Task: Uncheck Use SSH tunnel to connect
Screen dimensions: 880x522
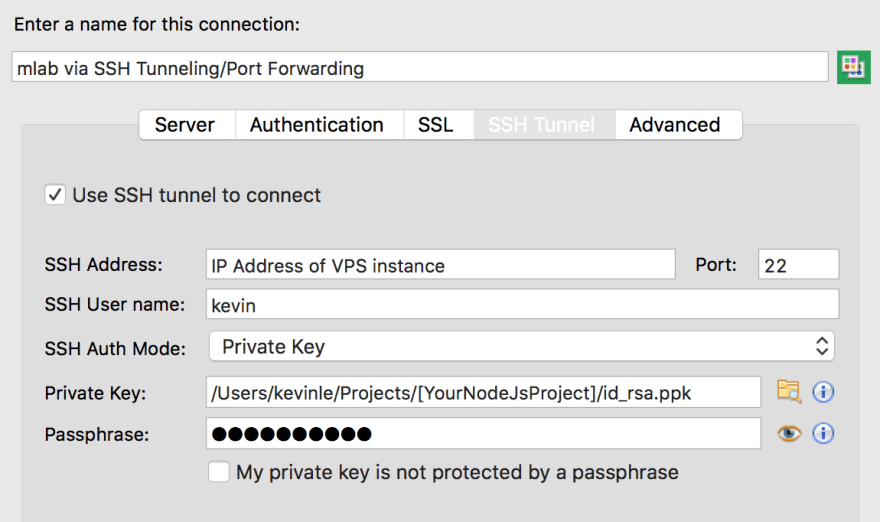Action: pyautogui.click(x=55, y=195)
